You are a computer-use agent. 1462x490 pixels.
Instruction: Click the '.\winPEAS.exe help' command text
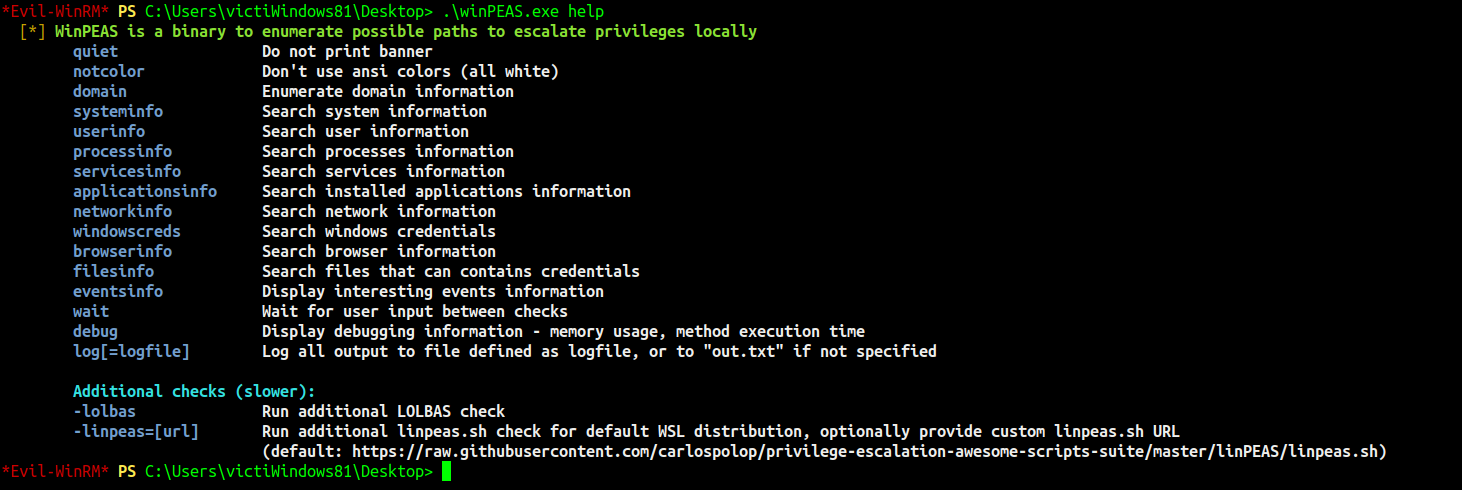tap(523, 11)
